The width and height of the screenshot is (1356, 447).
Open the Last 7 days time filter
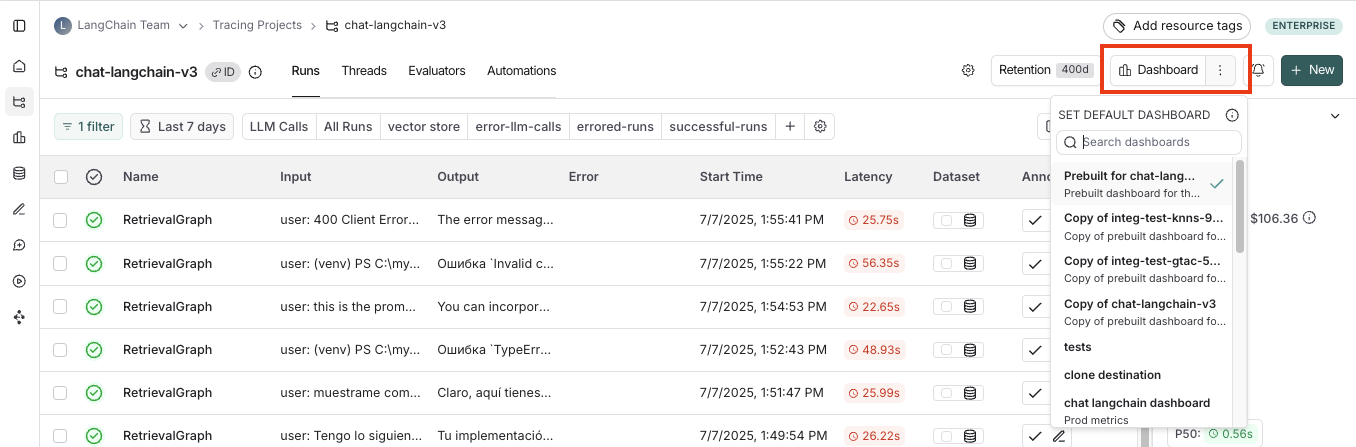point(182,127)
